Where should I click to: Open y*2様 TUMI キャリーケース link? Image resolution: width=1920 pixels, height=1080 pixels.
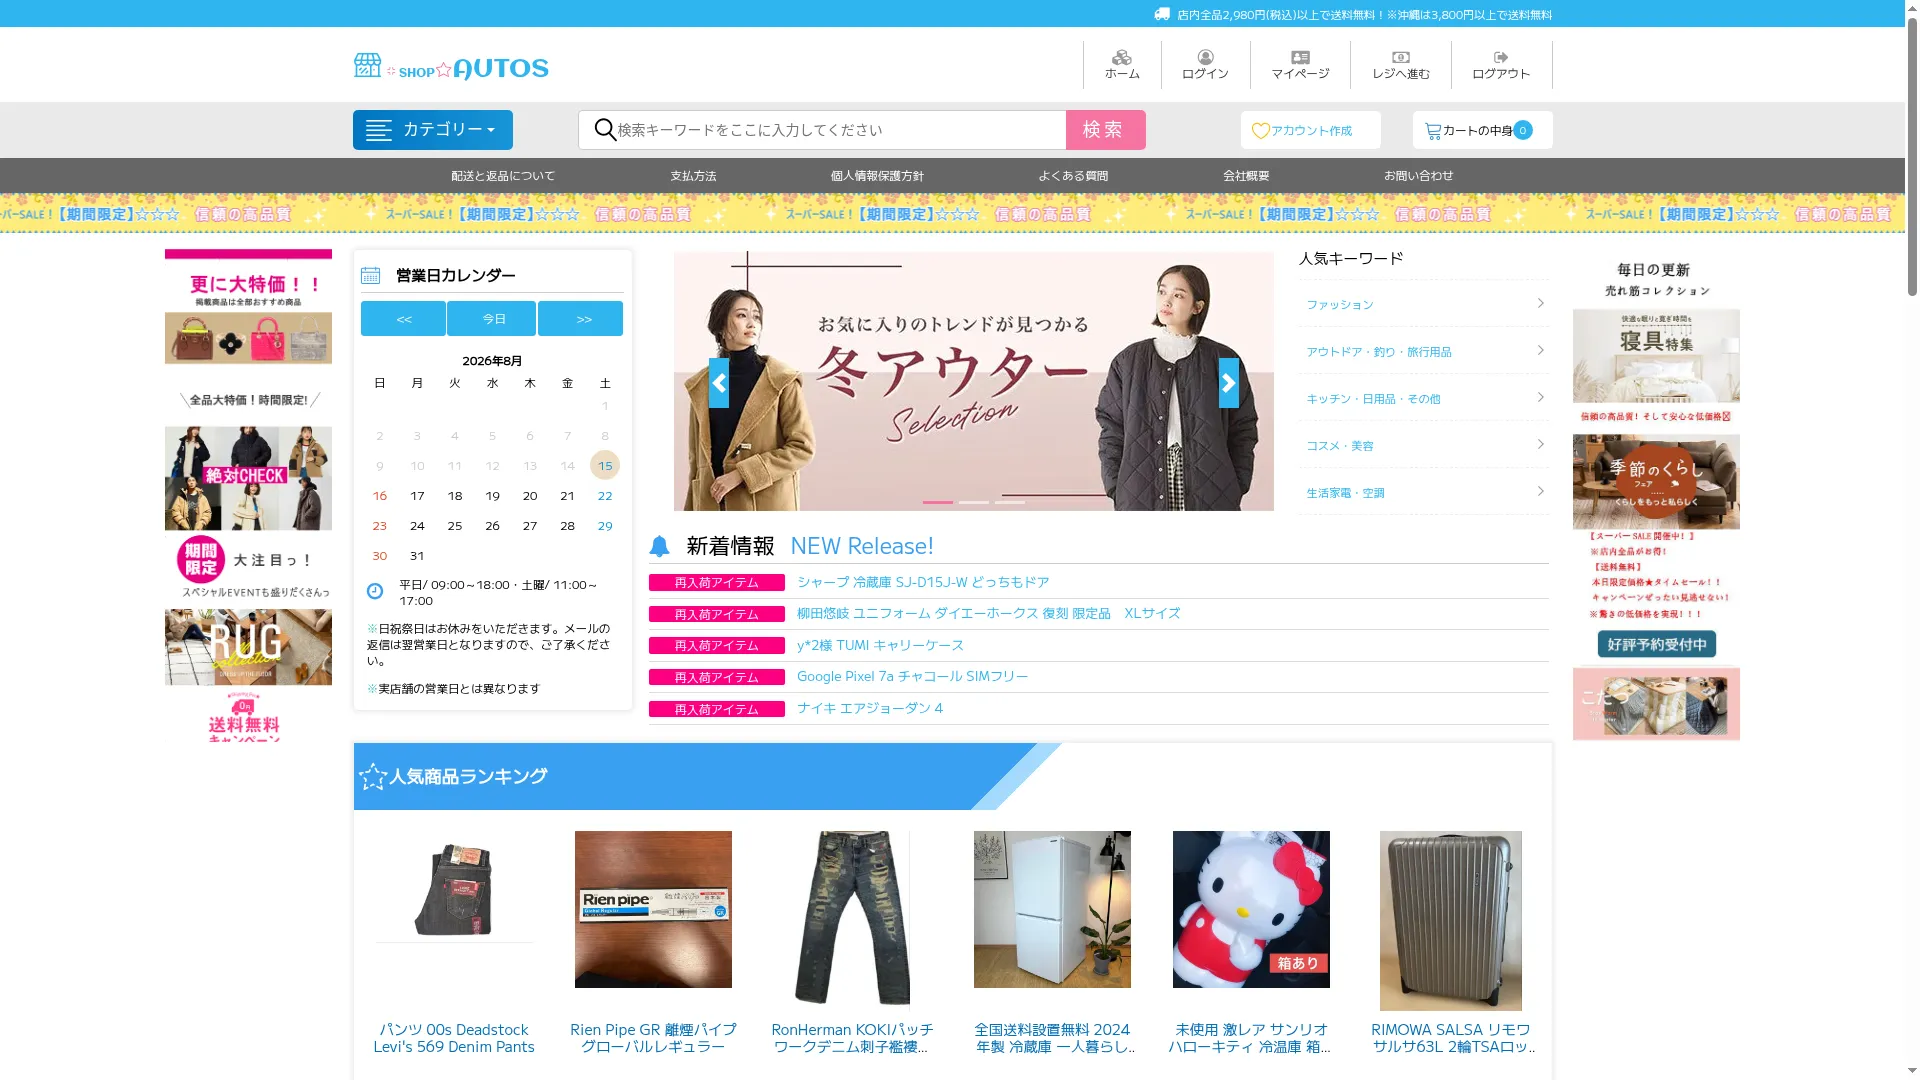pos(880,645)
